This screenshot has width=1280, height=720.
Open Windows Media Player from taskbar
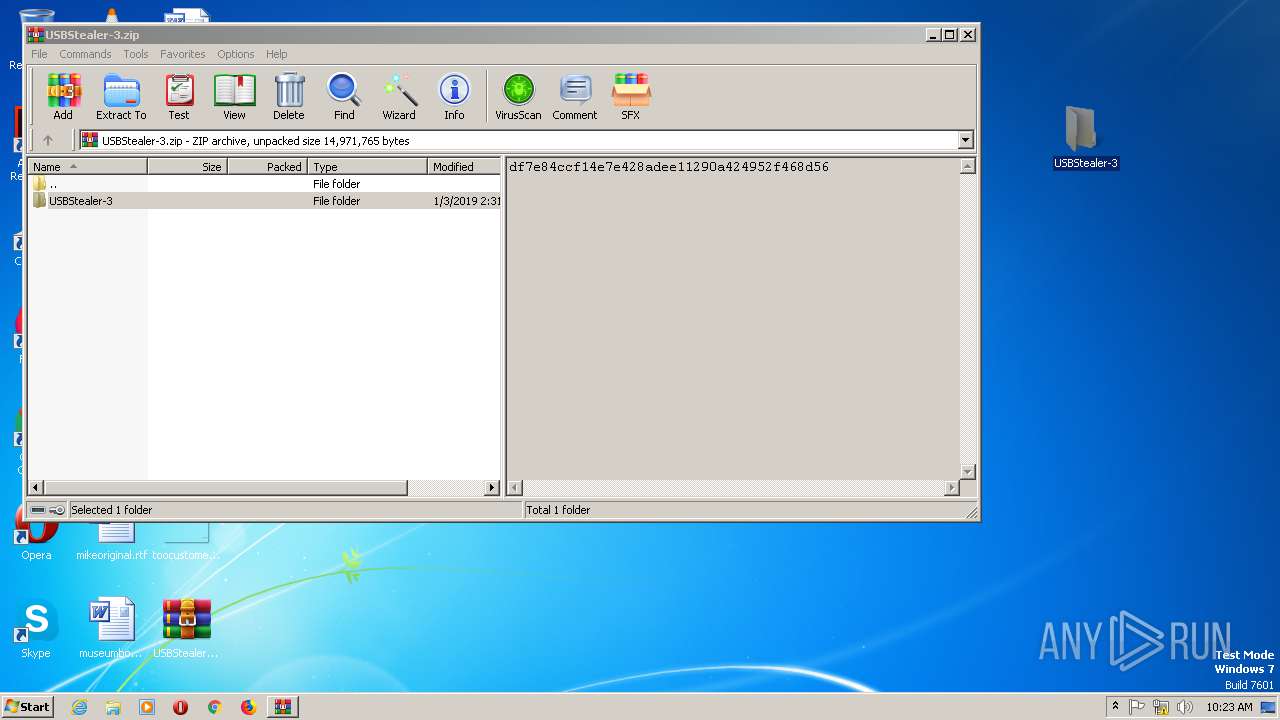(x=147, y=707)
